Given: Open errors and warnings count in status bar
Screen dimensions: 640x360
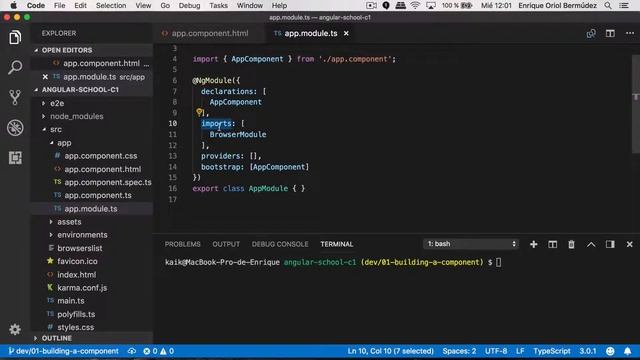Looking at the screenshot, I should tap(158, 351).
